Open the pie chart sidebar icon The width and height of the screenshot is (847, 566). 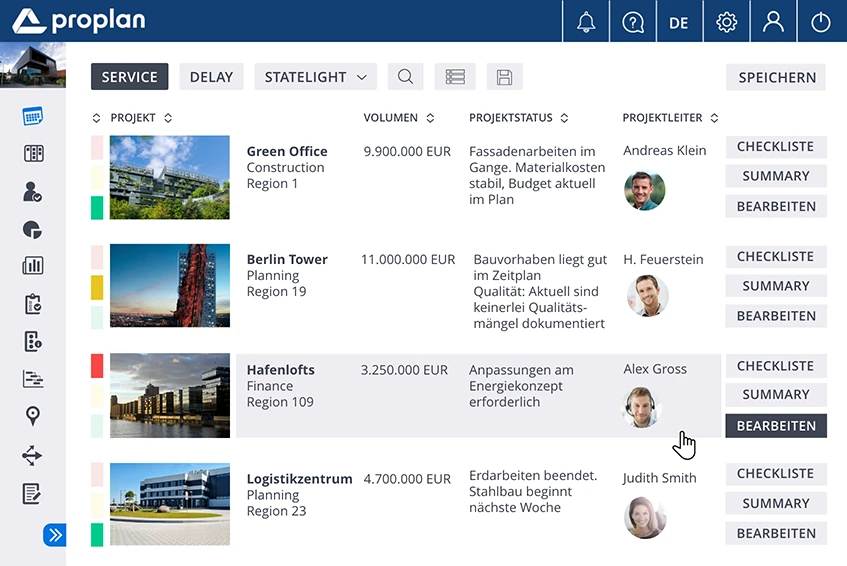pos(32,229)
